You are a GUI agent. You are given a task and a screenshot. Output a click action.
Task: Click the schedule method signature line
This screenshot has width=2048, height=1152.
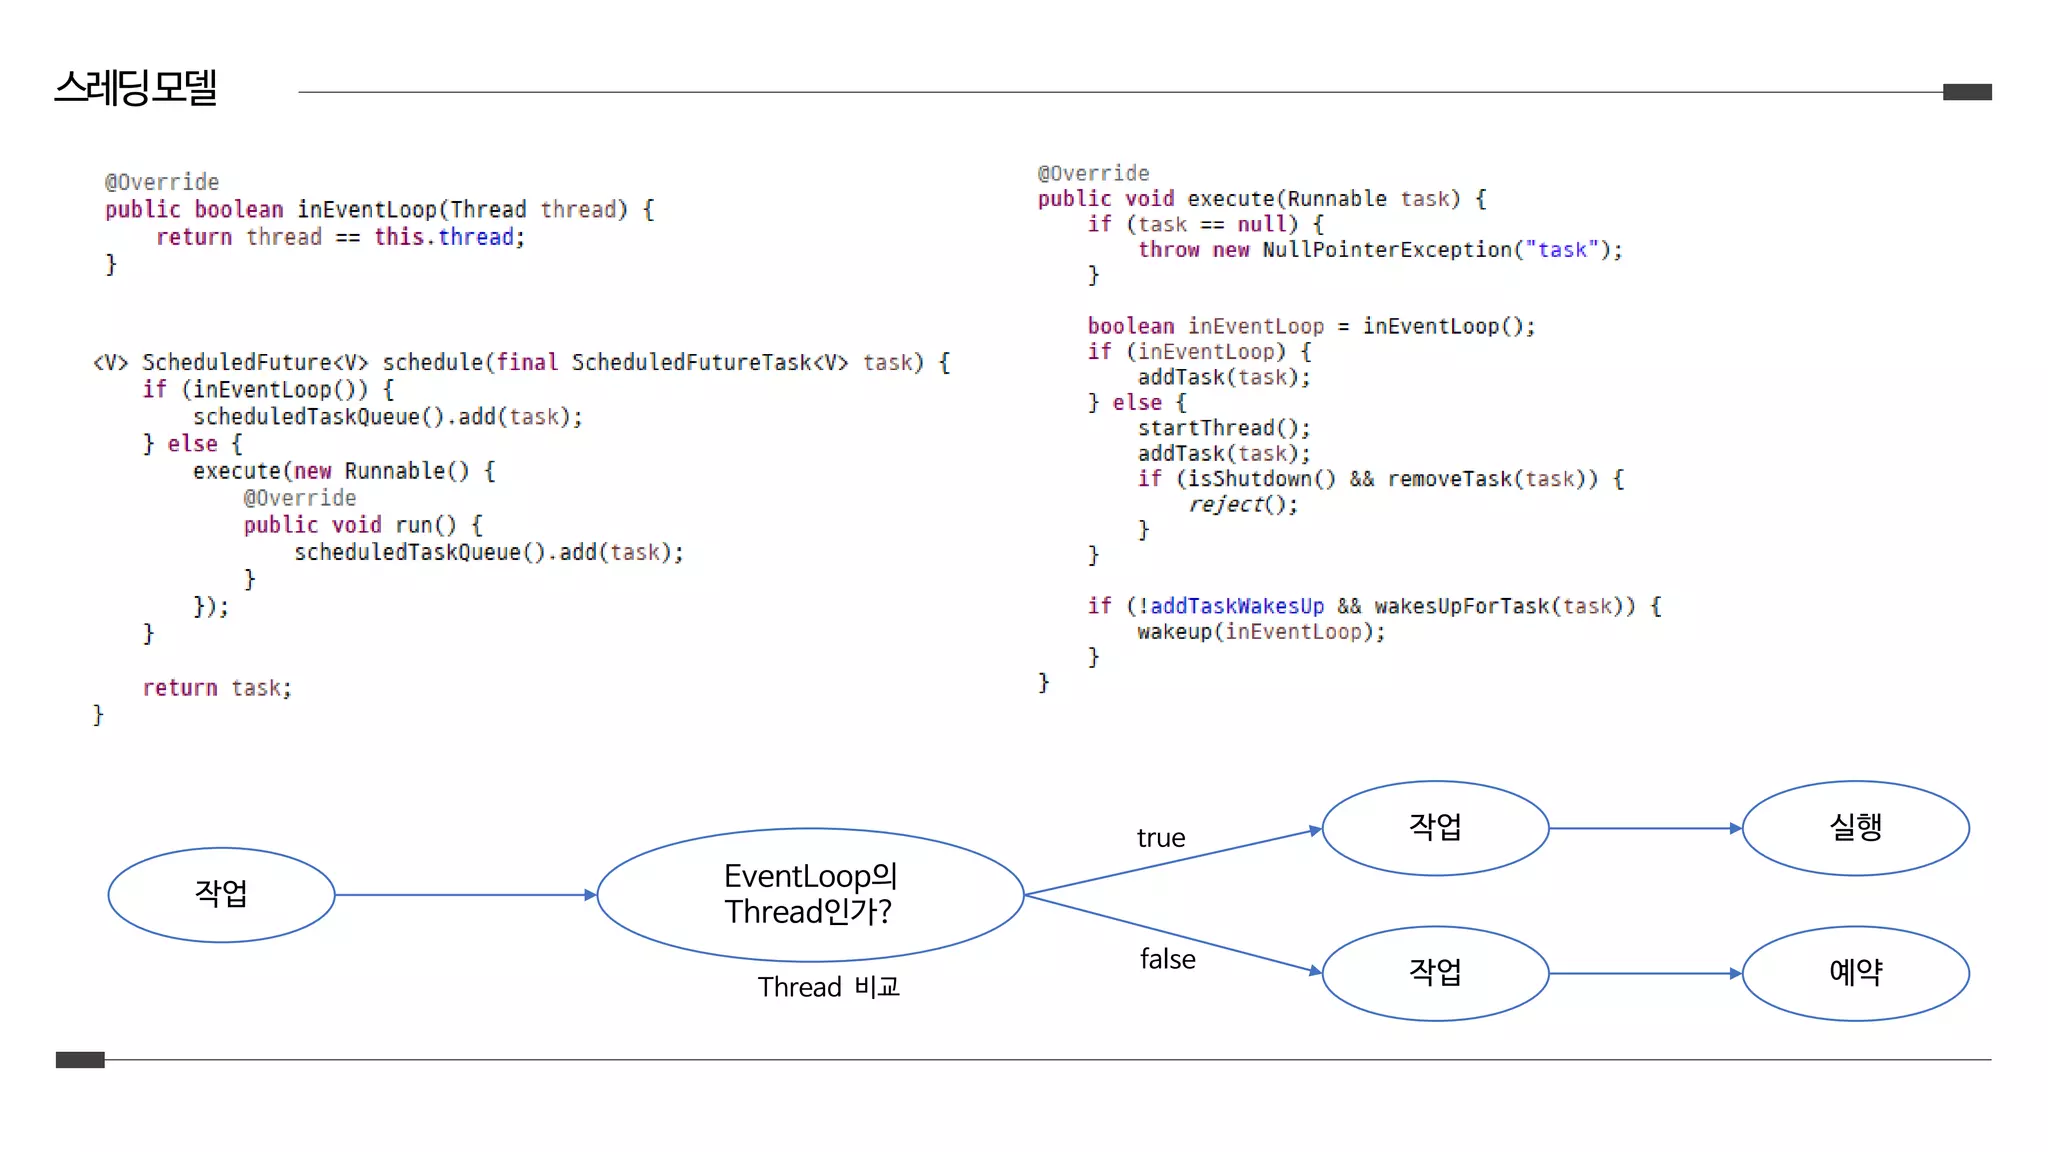(520, 362)
